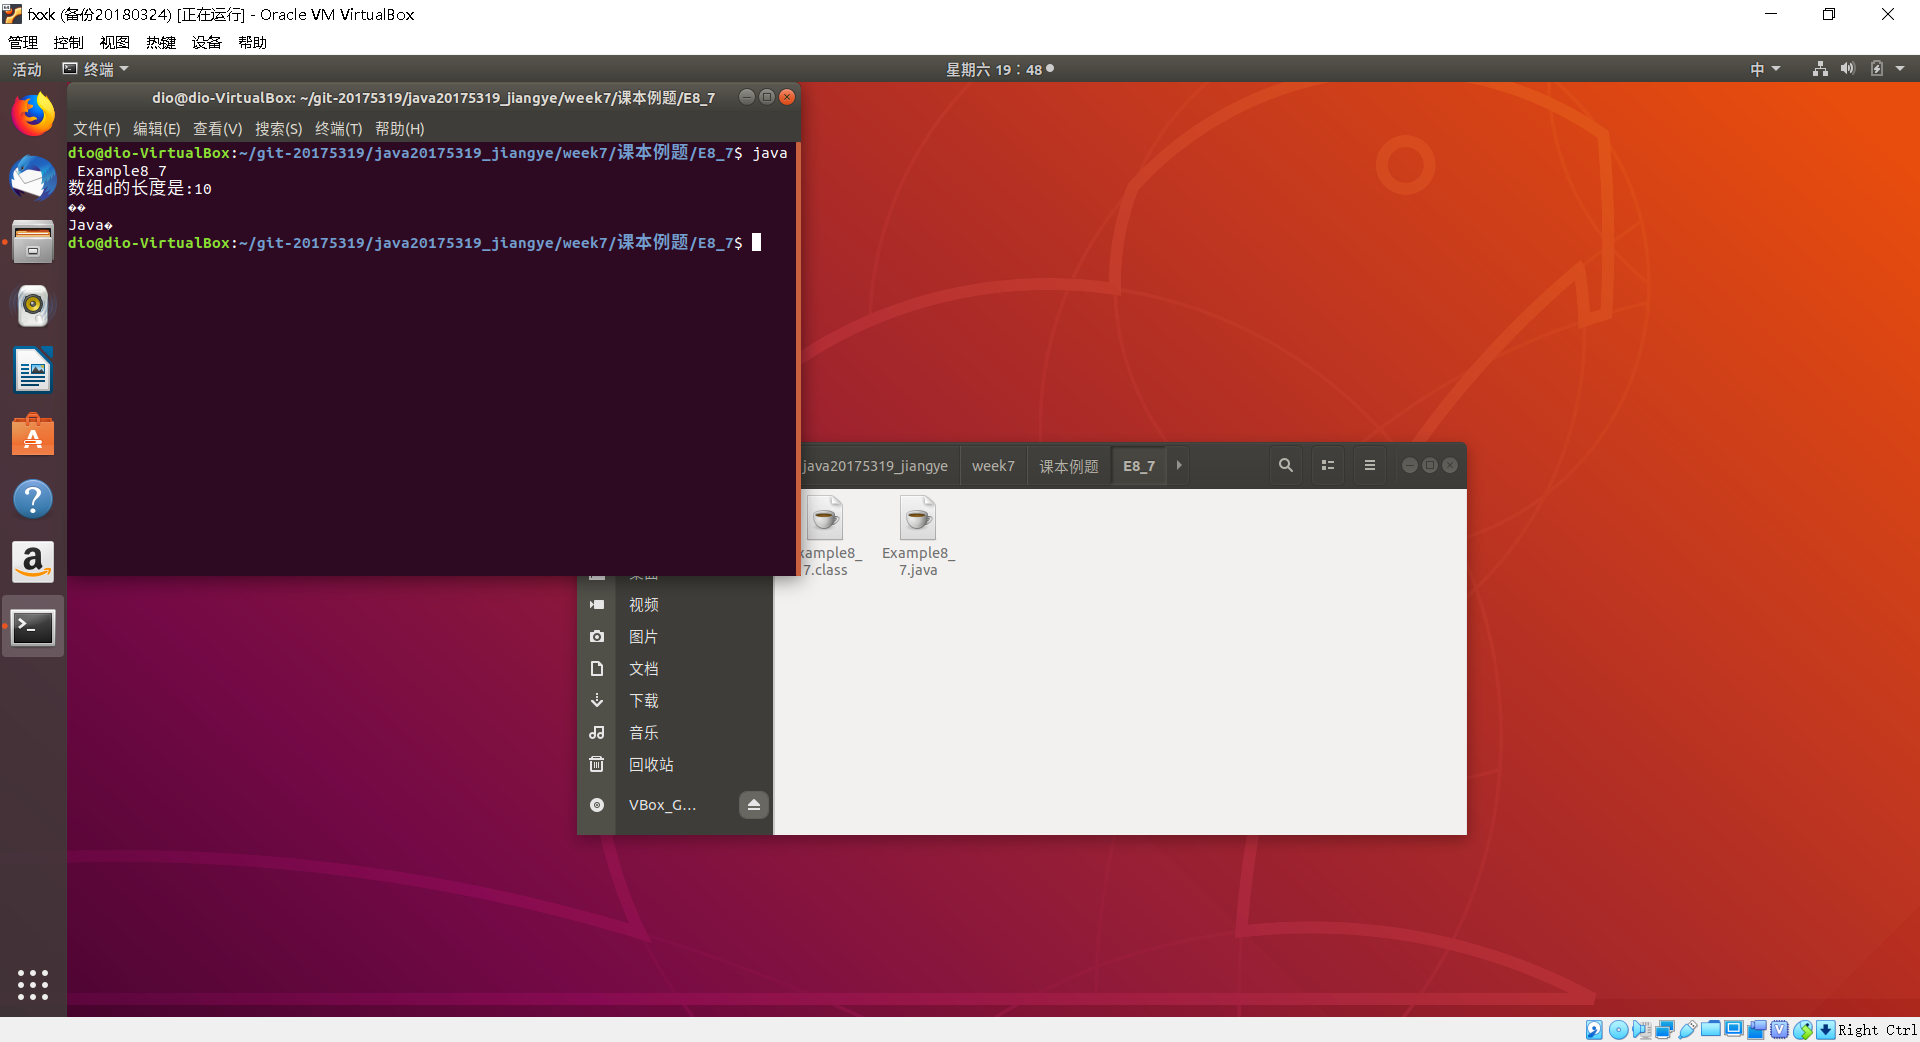Click VirtualBox mouse integration status icon
Screen dimensions: 1920x1042
click(1803, 1030)
